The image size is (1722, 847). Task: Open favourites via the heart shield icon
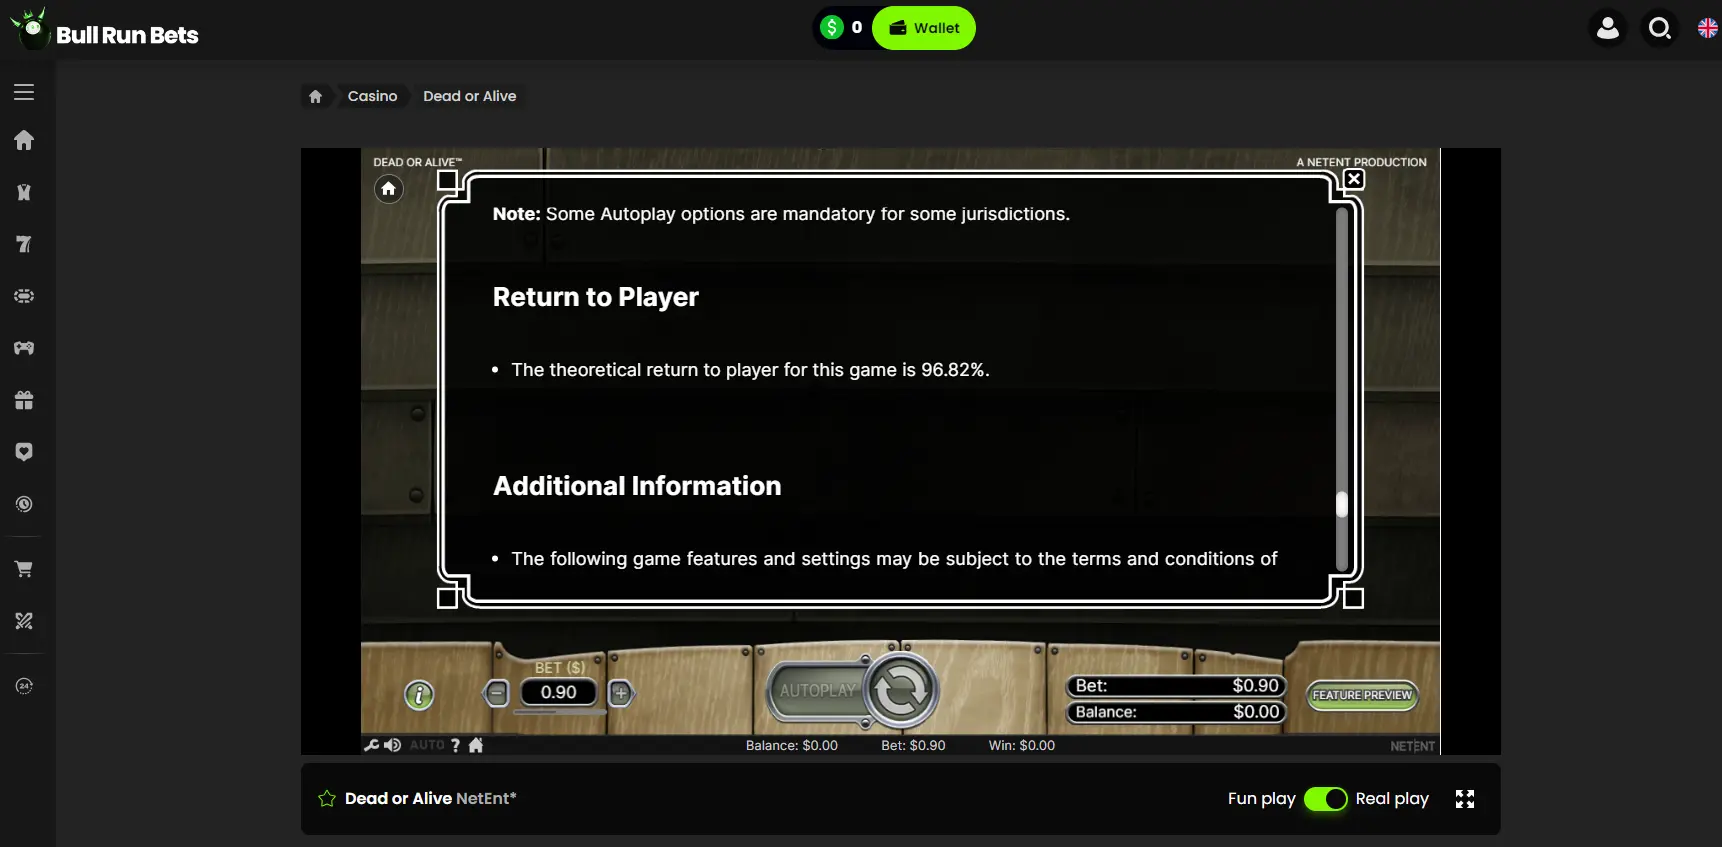[24, 452]
